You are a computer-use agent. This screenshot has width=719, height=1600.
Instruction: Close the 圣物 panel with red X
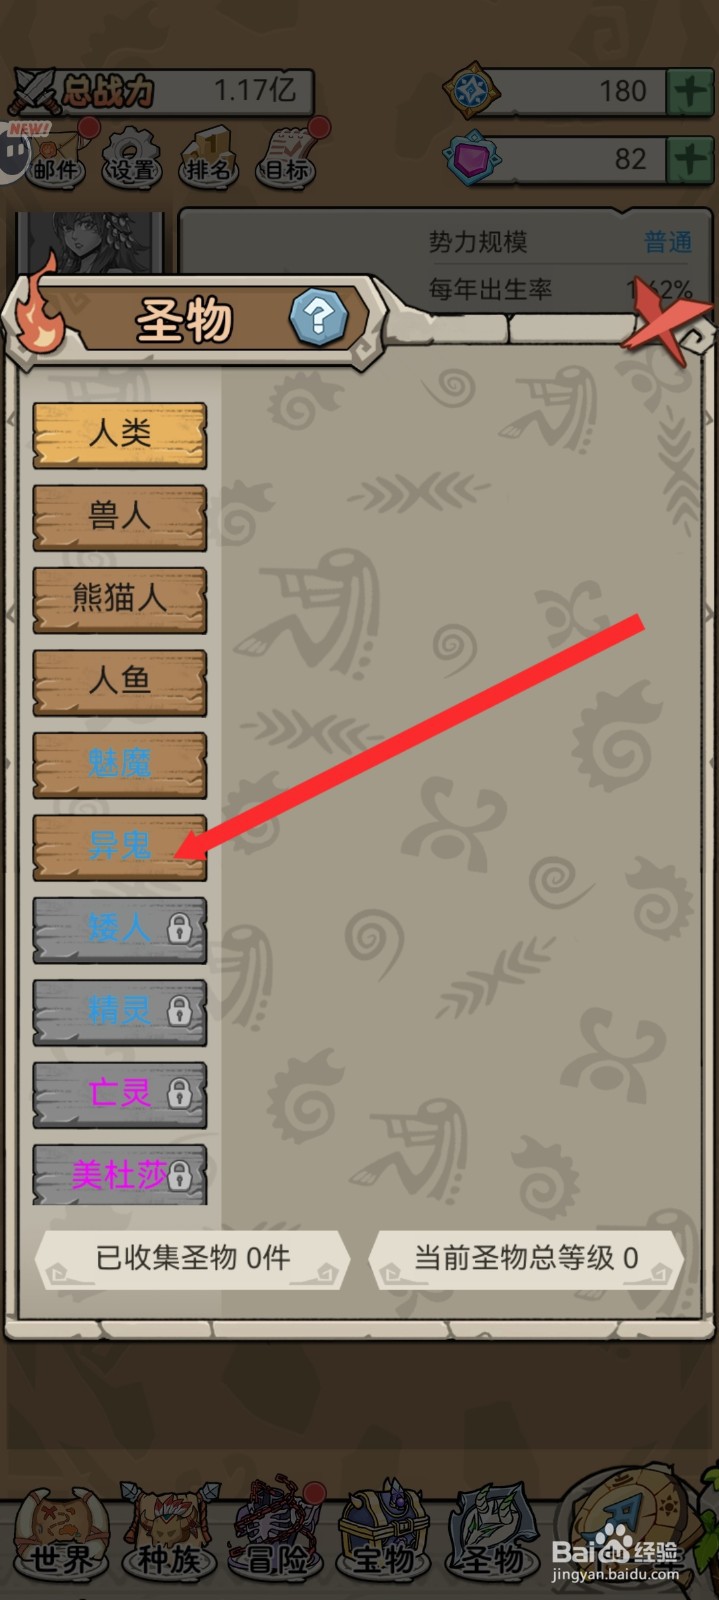pyautogui.click(x=662, y=322)
